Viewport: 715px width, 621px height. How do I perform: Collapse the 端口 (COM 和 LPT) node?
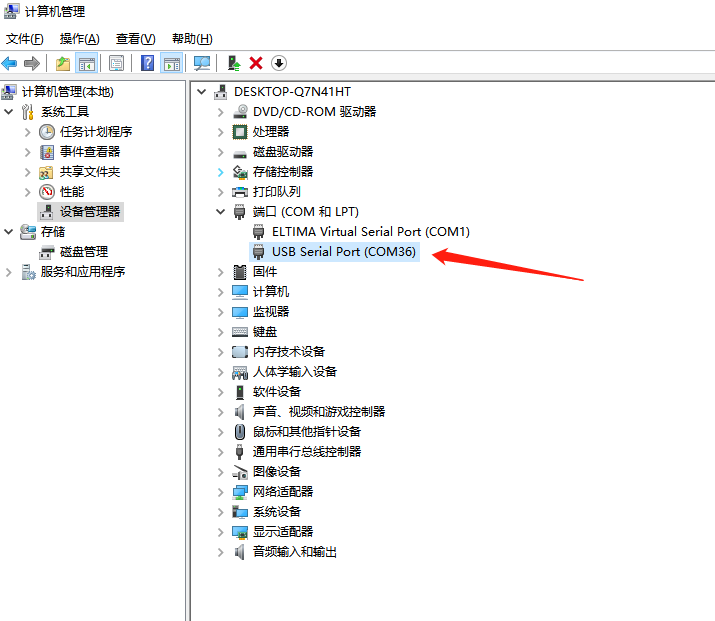[x=220, y=212]
